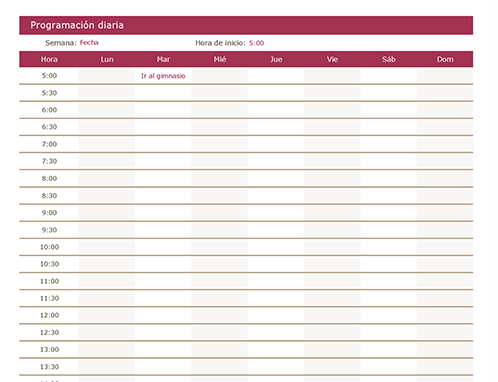498x382 pixels.
Task: Select the Hora de inicio 5:00 value
Action: 256,43
